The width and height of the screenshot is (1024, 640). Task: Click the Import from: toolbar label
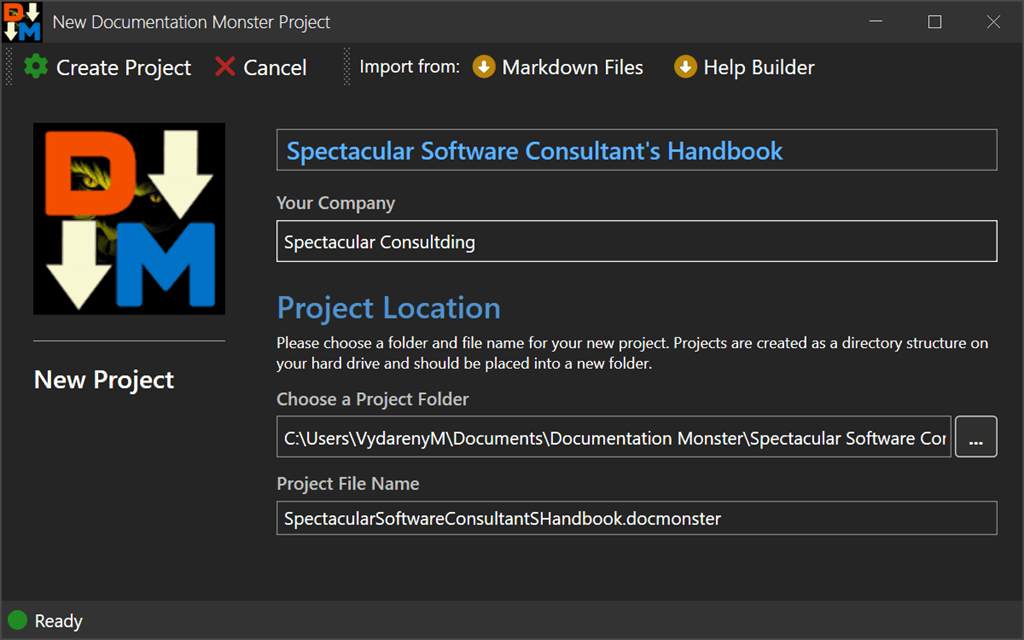pyautogui.click(x=409, y=67)
